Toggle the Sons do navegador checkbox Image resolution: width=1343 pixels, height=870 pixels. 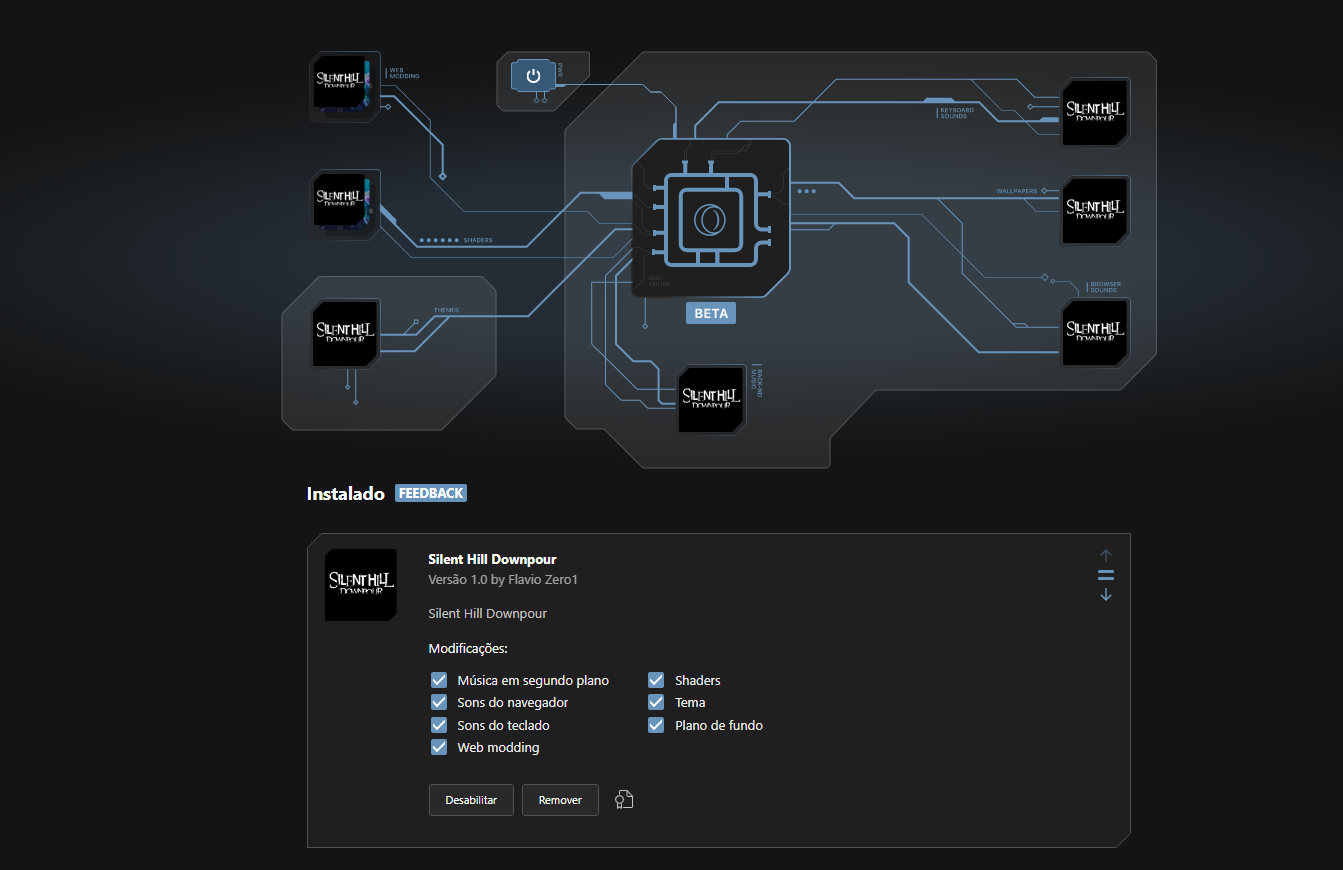point(439,702)
